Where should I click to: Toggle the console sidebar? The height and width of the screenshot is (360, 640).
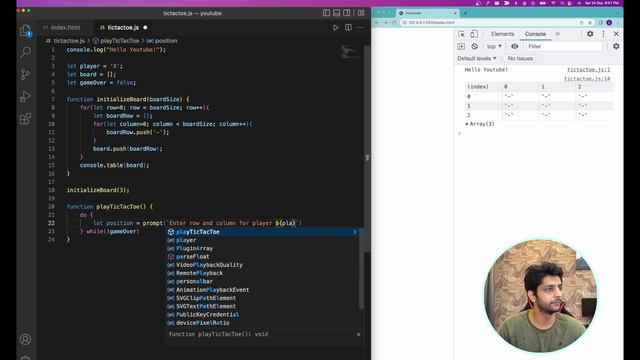[x=461, y=47]
